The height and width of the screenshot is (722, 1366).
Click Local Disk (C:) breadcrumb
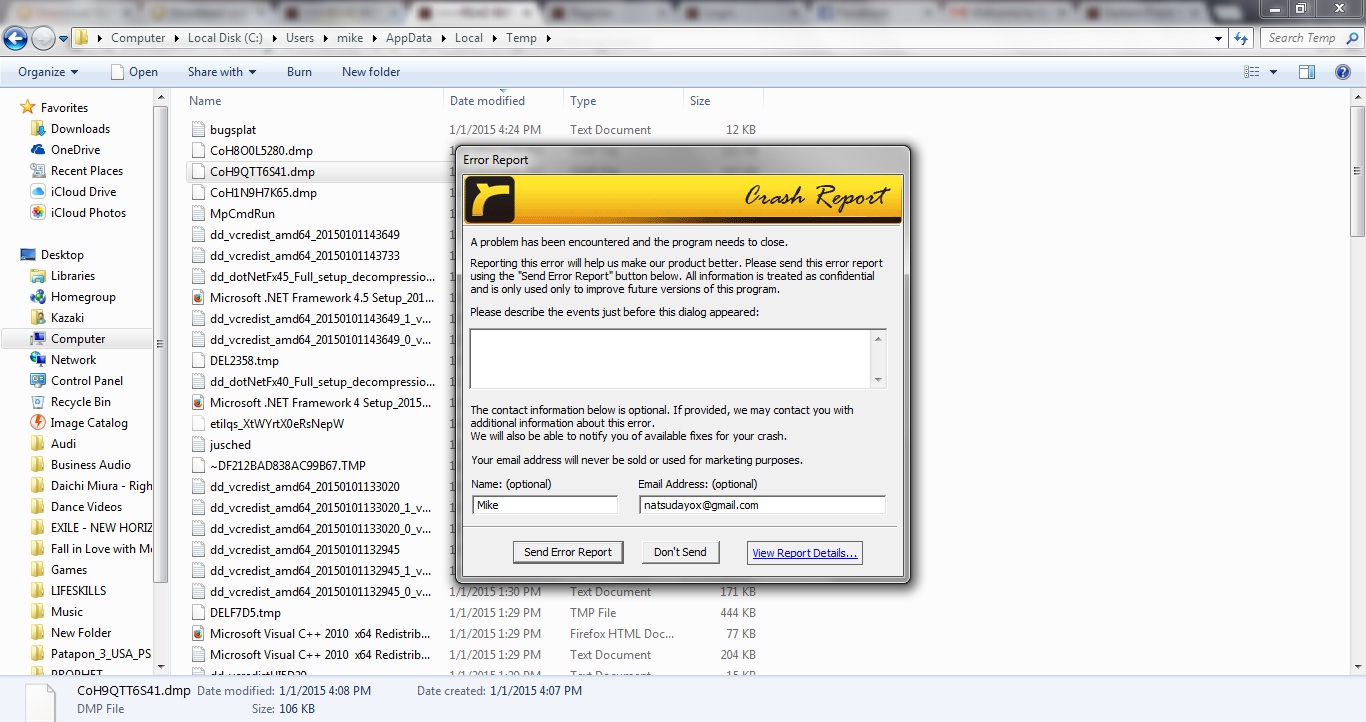click(225, 38)
